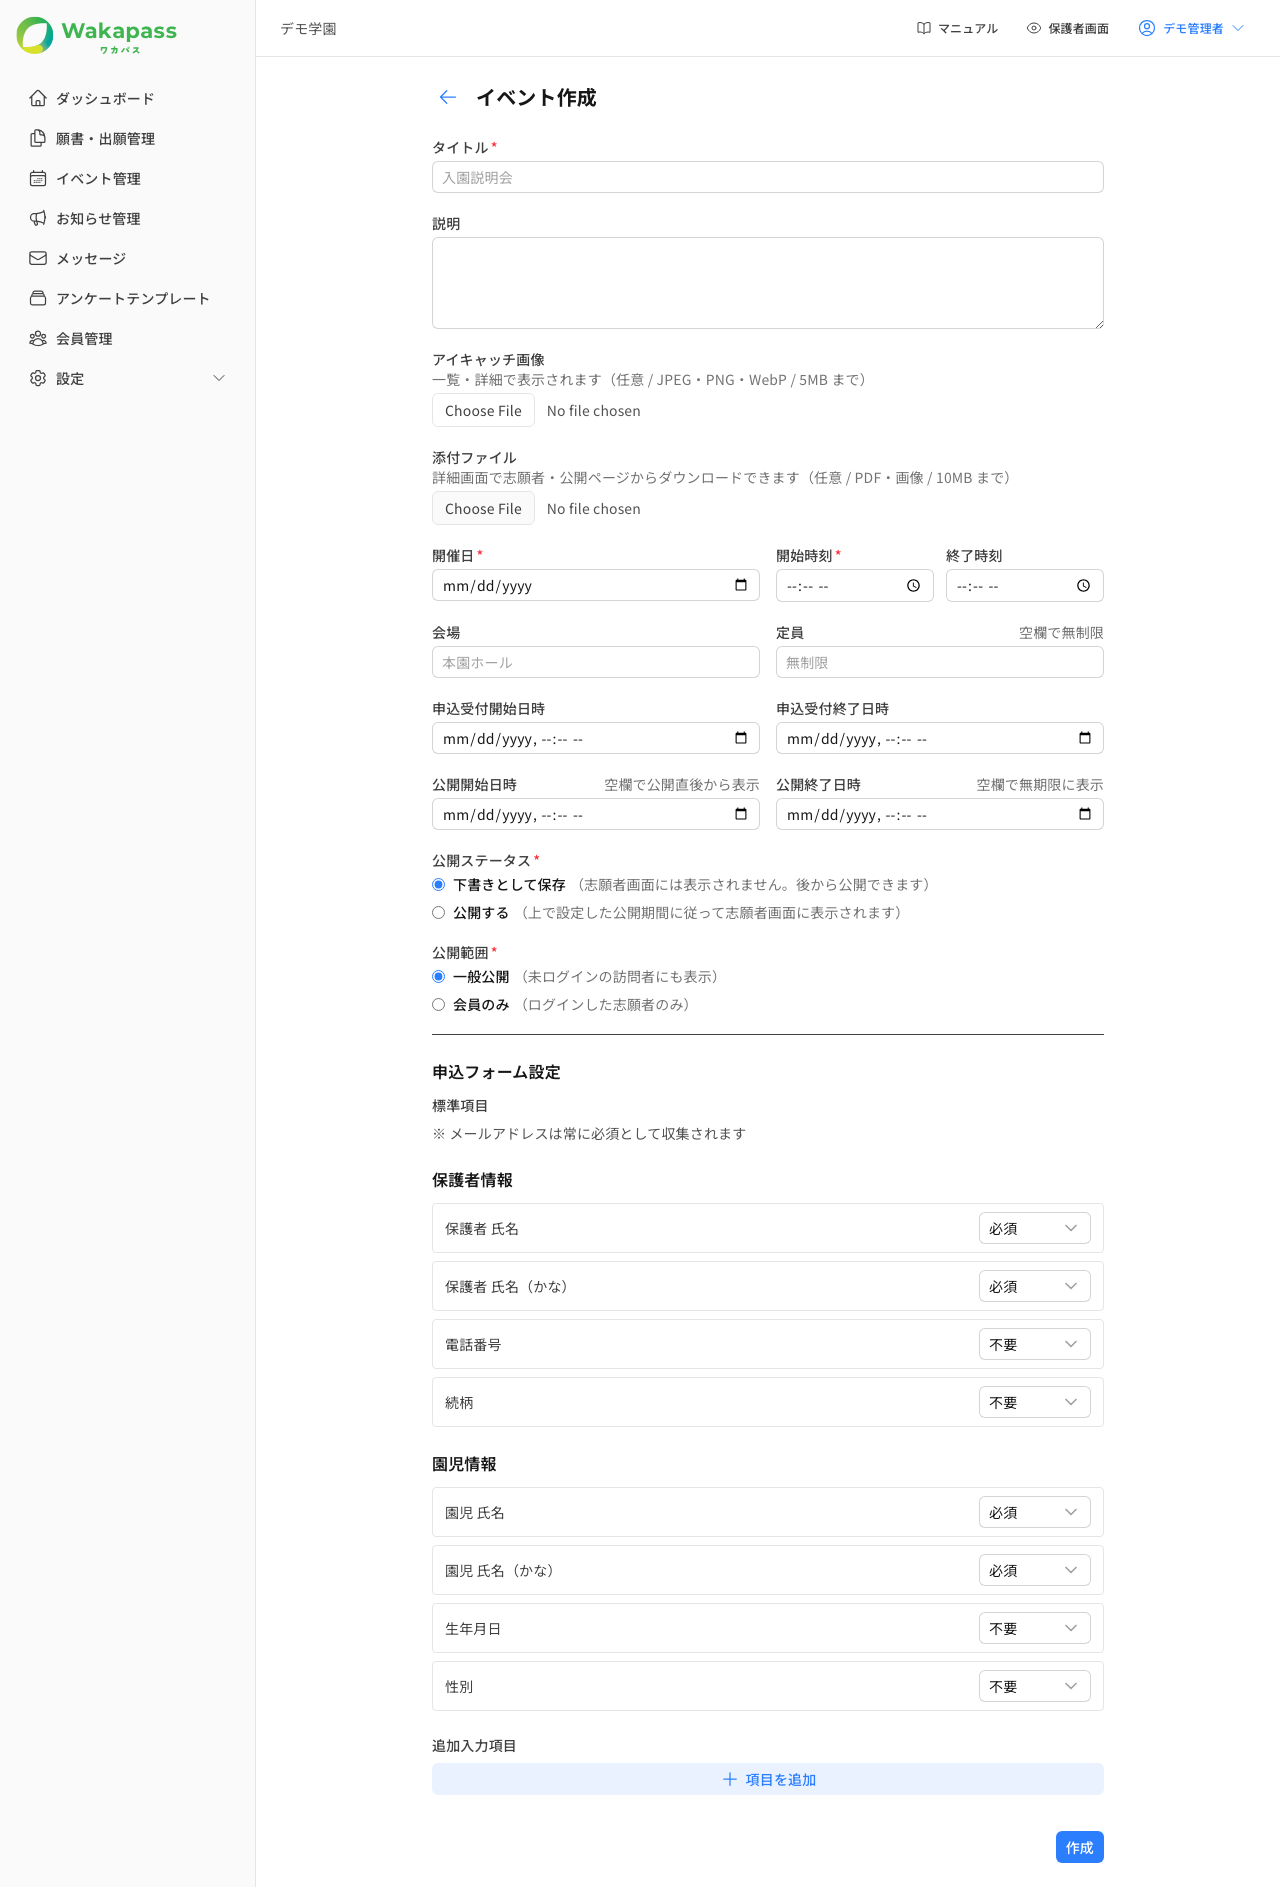The image size is (1280, 1887).
Task: Click the デモ管理者 user avatar icon
Action: (x=1147, y=28)
